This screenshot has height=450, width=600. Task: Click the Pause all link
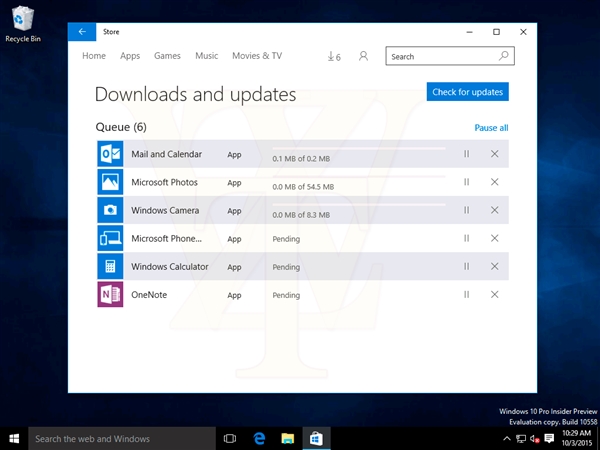tap(491, 128)
